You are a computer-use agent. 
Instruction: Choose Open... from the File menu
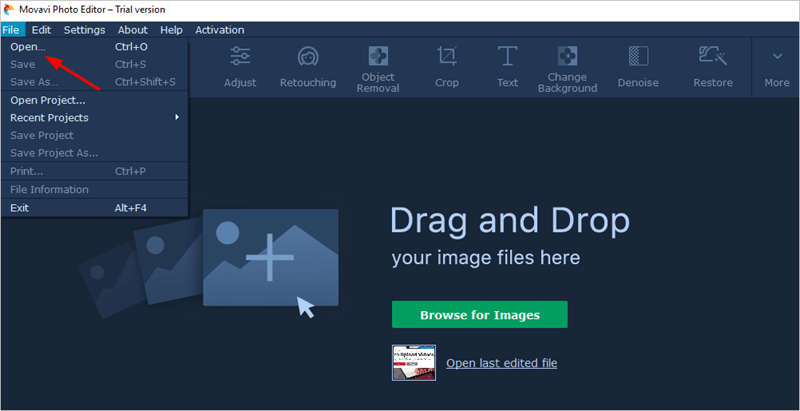94,47
